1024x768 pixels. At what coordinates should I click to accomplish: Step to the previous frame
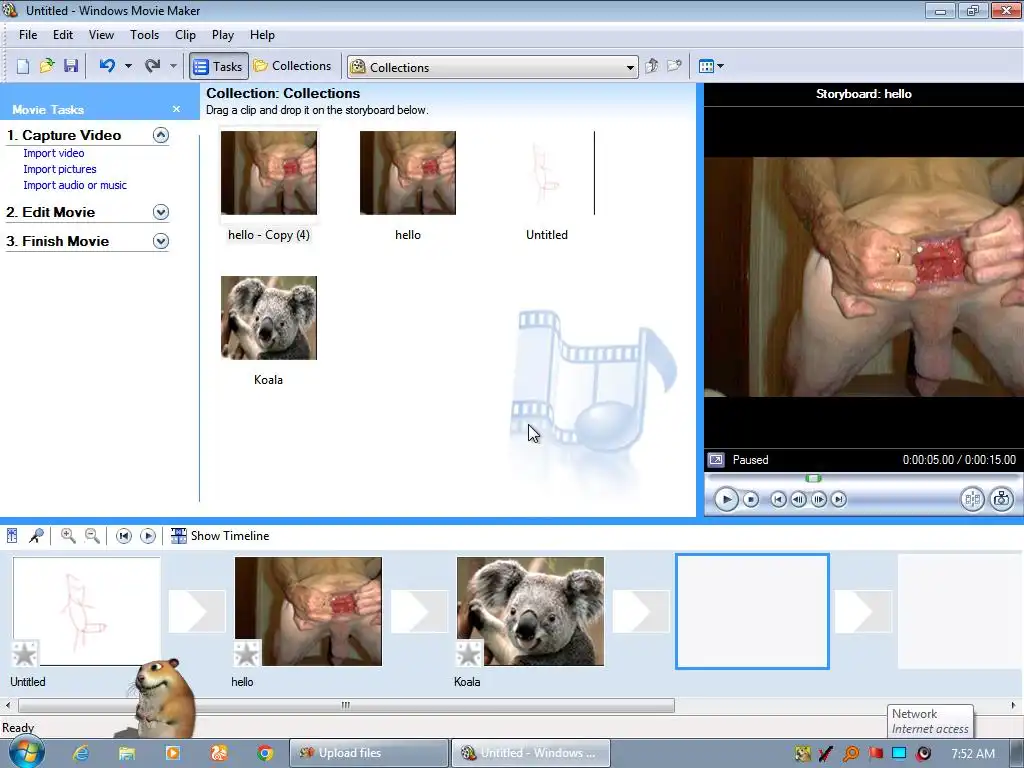coord(798,500)
